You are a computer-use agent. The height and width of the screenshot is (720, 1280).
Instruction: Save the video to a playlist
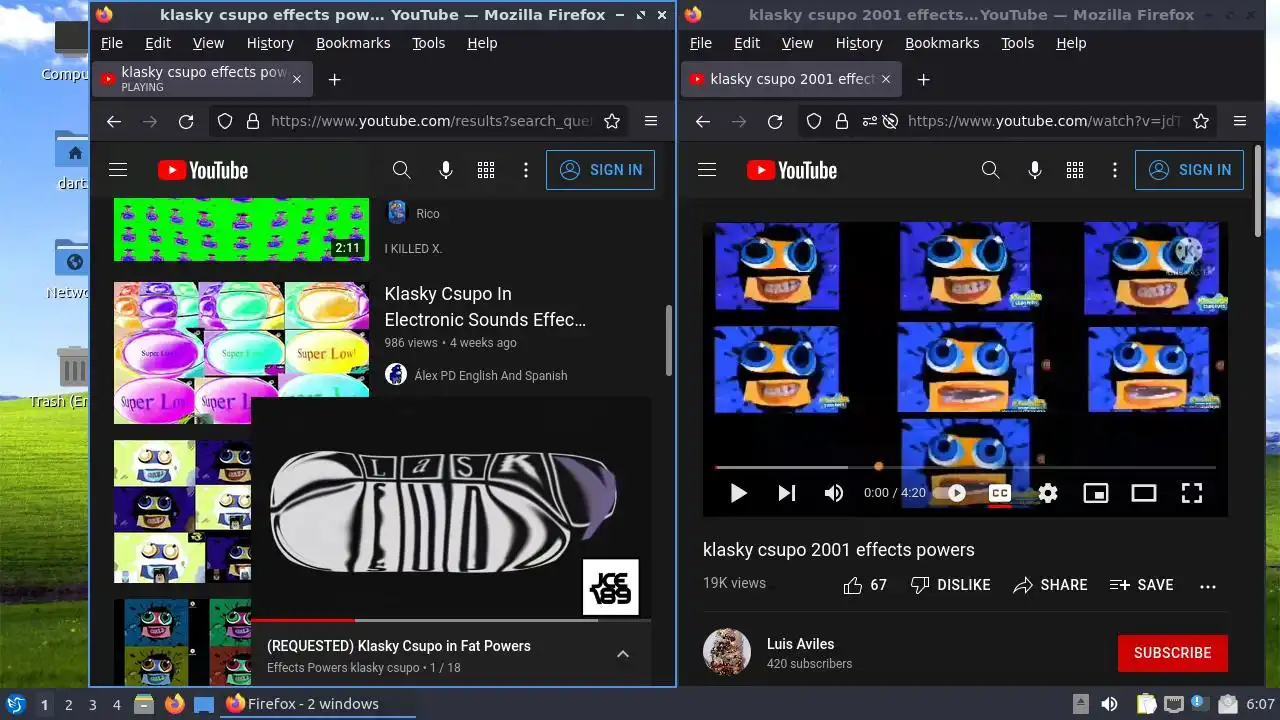click(1141, 585)
